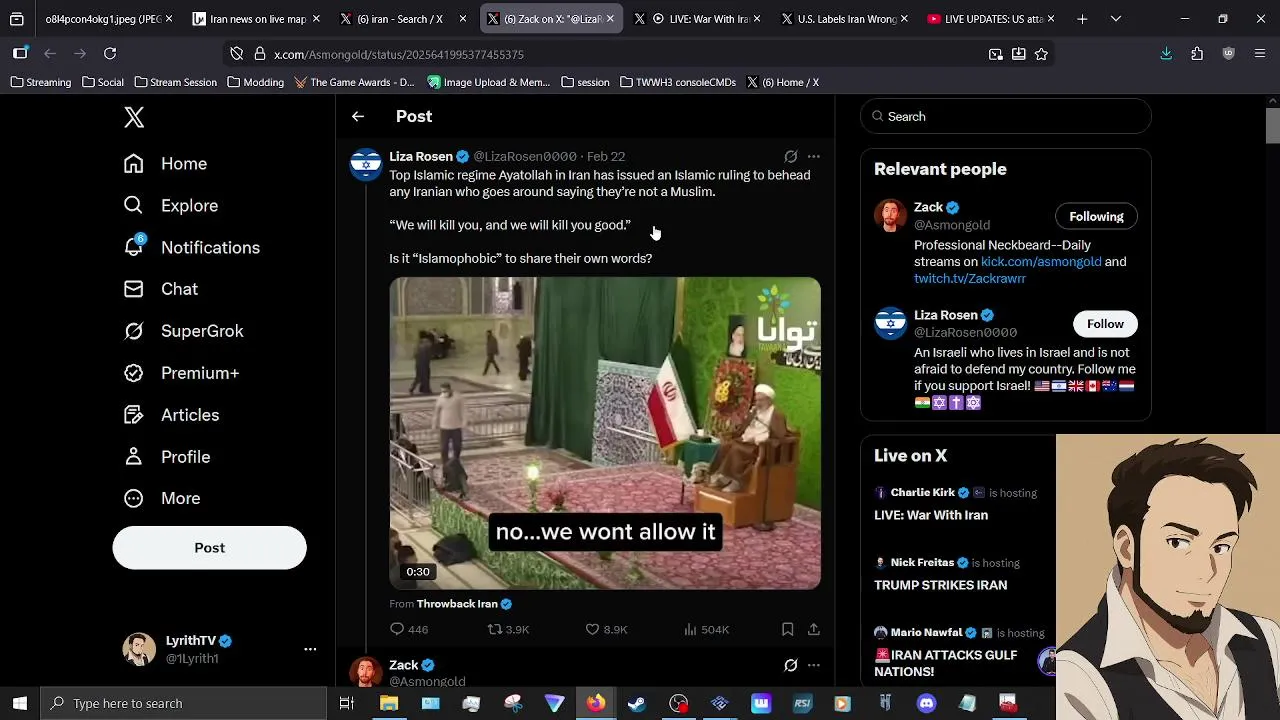Open browser extensions icon

[1197, 54]
